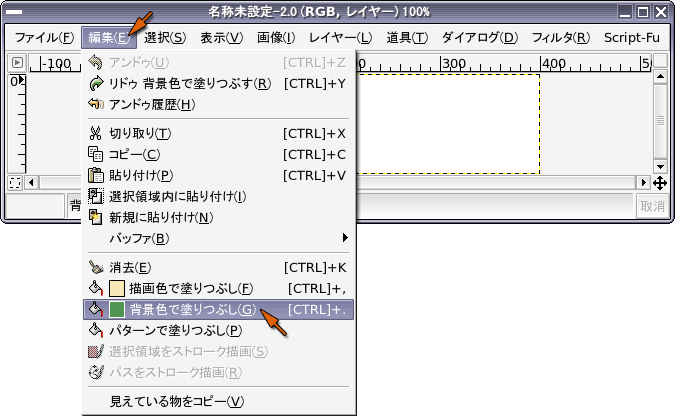Choose 見えている物をコピー from the menu

(176, 401)
